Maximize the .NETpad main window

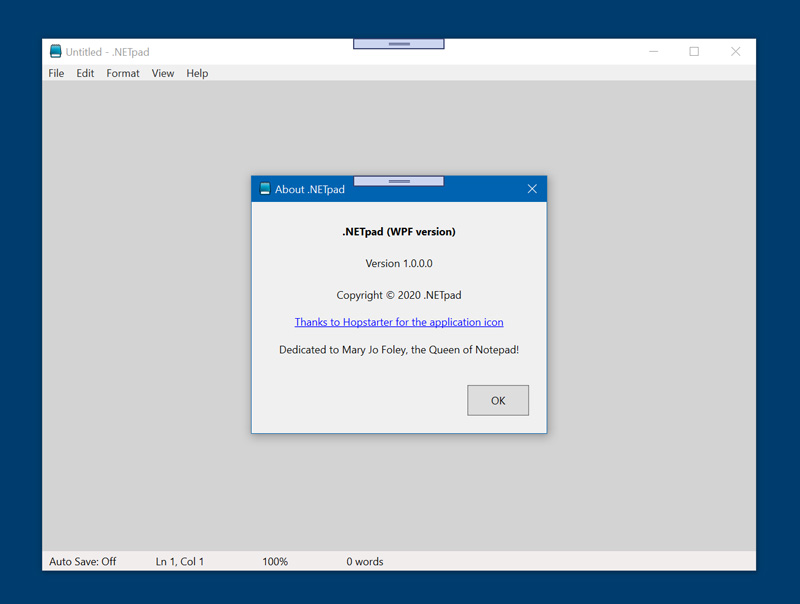[x=694, y=52]
